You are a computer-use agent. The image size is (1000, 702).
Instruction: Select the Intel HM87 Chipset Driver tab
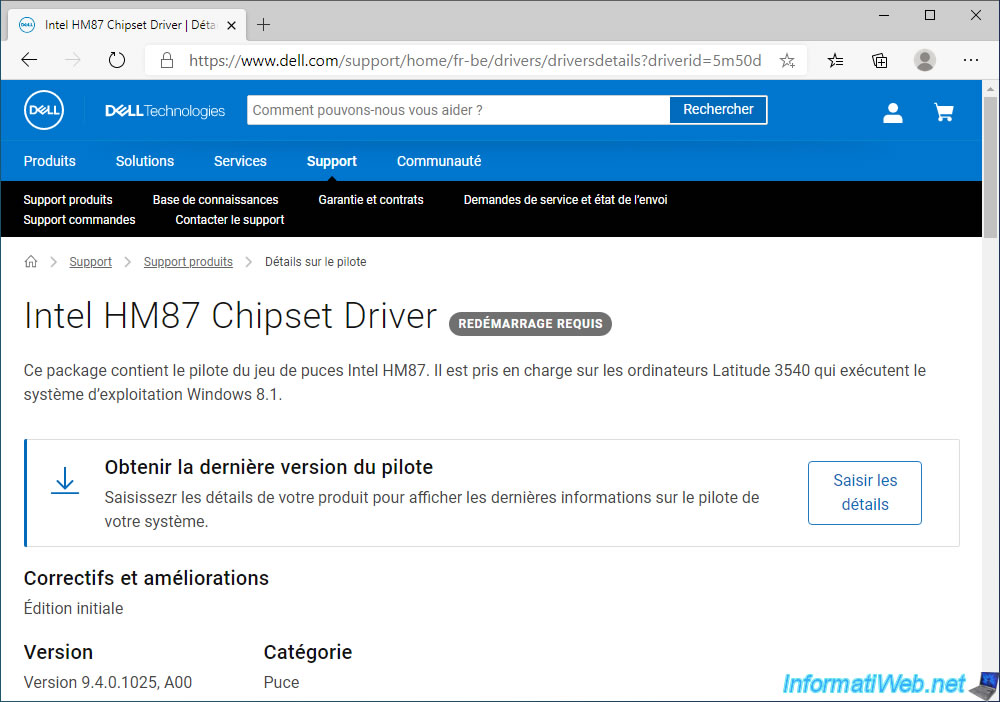click(x=128, y=25)
